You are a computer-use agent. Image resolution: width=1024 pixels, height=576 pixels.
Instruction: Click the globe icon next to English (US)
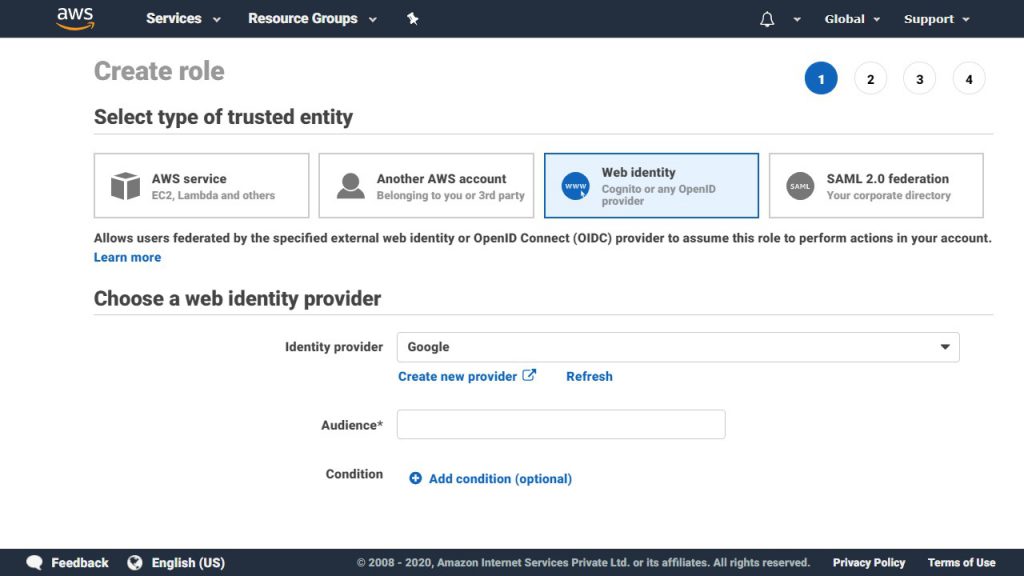tap(134, 562)
